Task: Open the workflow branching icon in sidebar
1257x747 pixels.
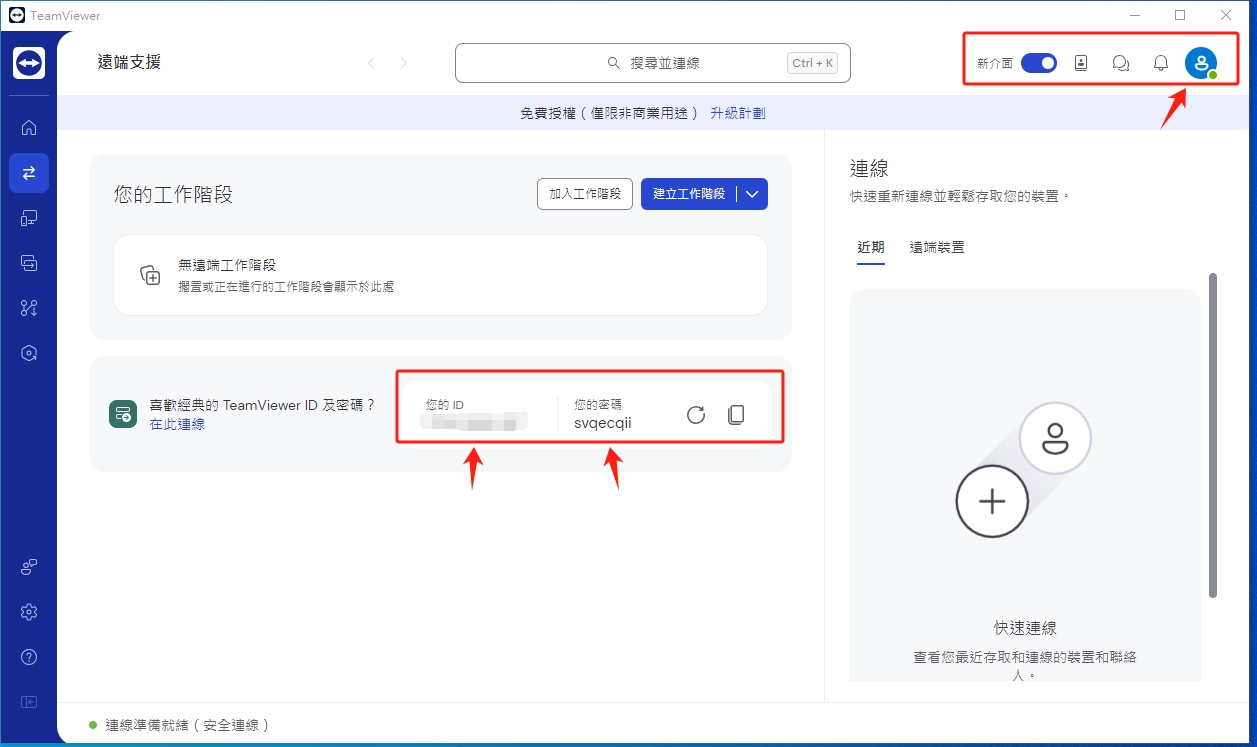Action: coord(29,308)
